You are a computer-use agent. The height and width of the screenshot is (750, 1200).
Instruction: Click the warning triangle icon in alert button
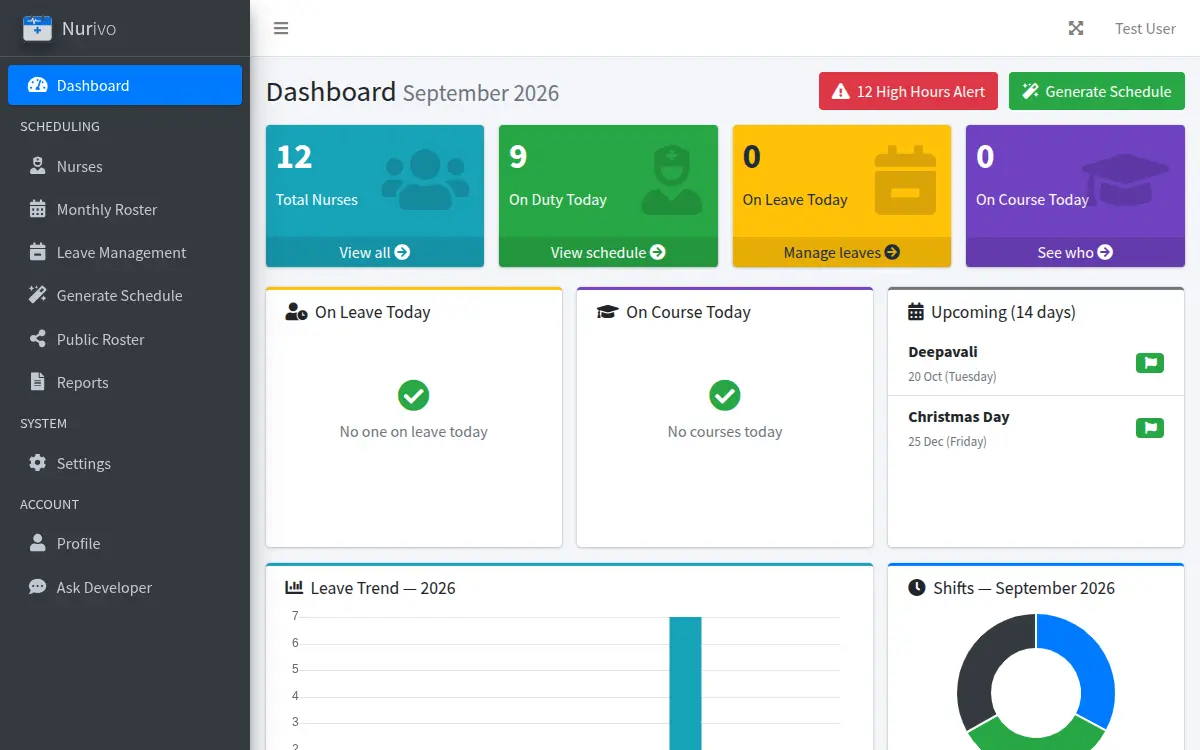[841, 91]
